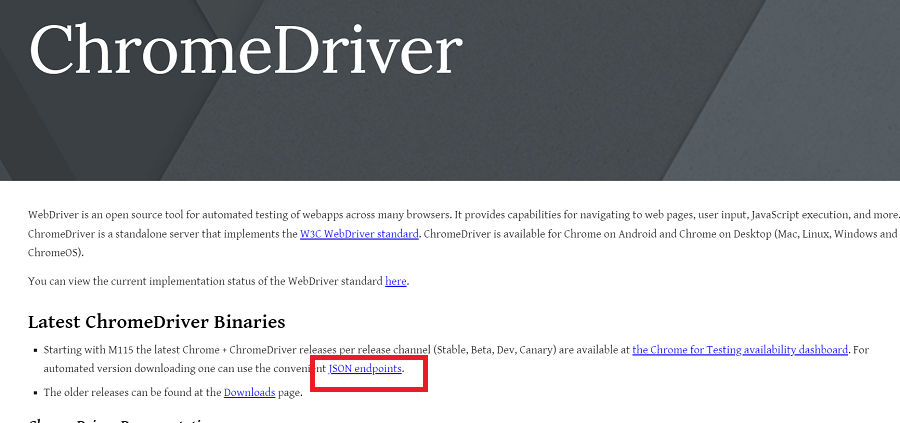Click the Latest ChromeDriver Binaries heading
The image size is (900, 423).
157,322
